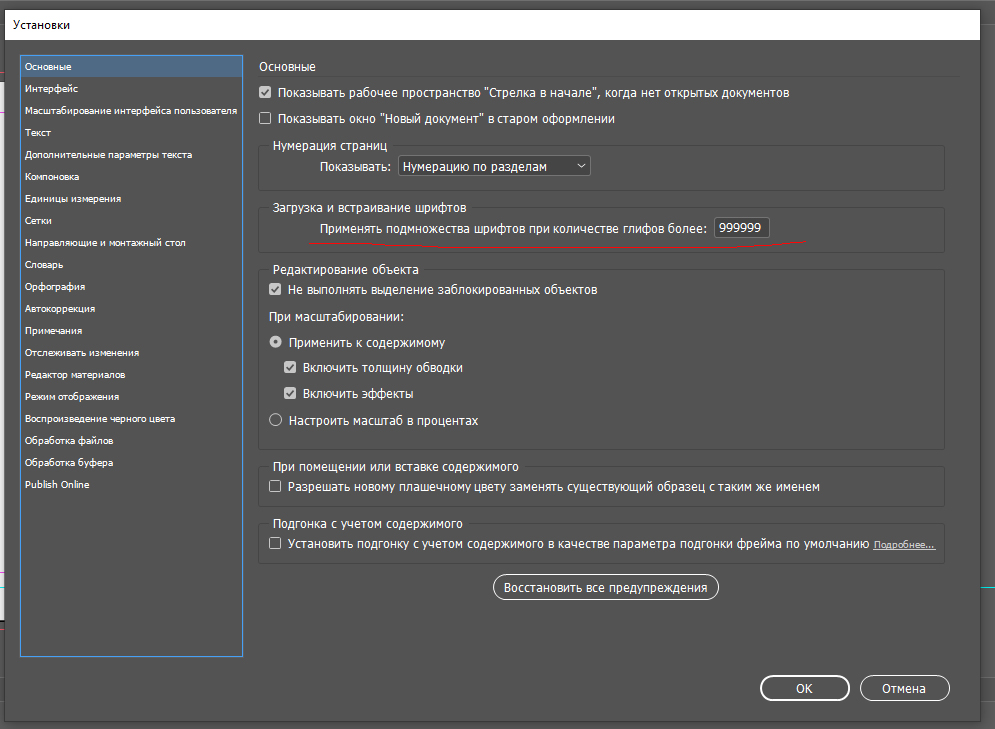
Task: Select the Примечания category
Action: pos(131,331)
